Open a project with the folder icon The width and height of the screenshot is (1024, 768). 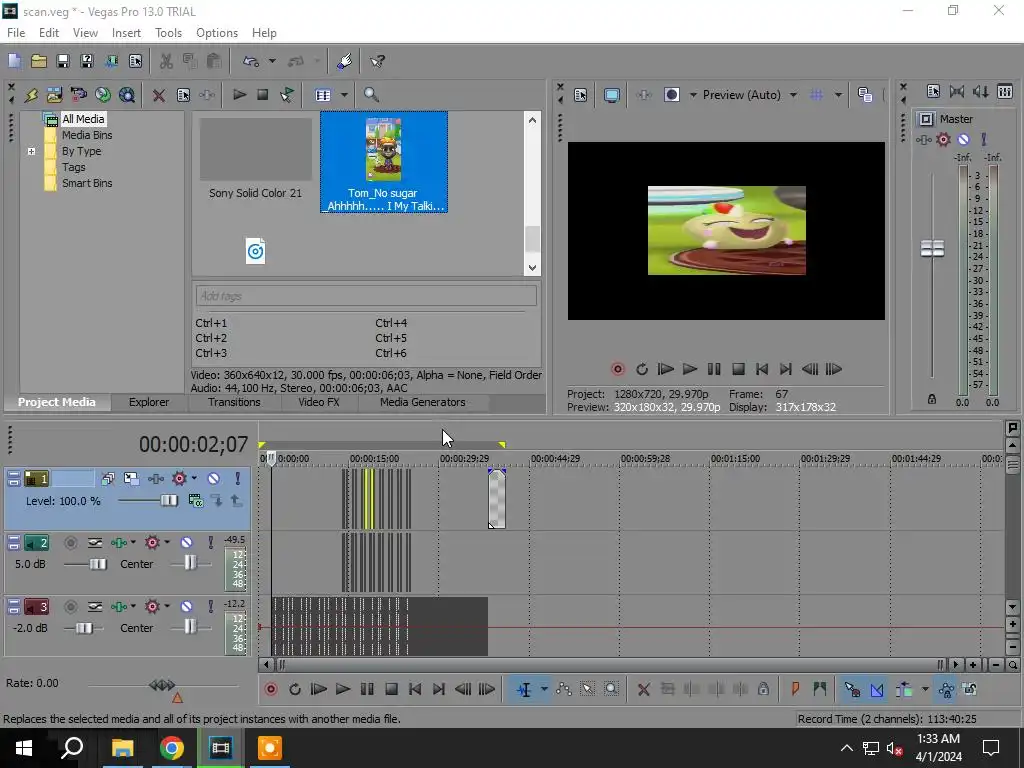click(x=39, y=61)
